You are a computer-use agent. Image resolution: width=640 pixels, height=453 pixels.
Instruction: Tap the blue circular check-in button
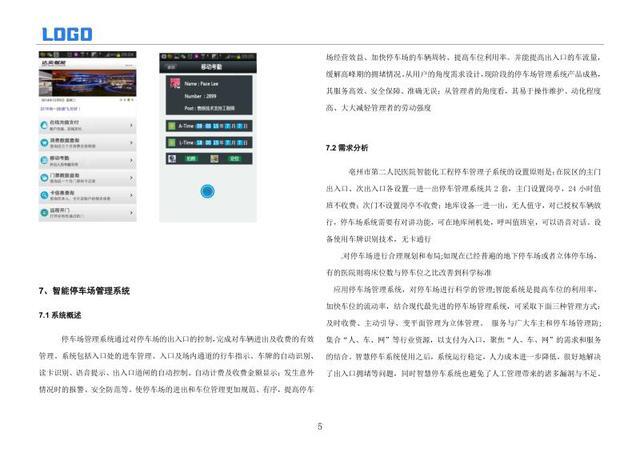point(207,191)
